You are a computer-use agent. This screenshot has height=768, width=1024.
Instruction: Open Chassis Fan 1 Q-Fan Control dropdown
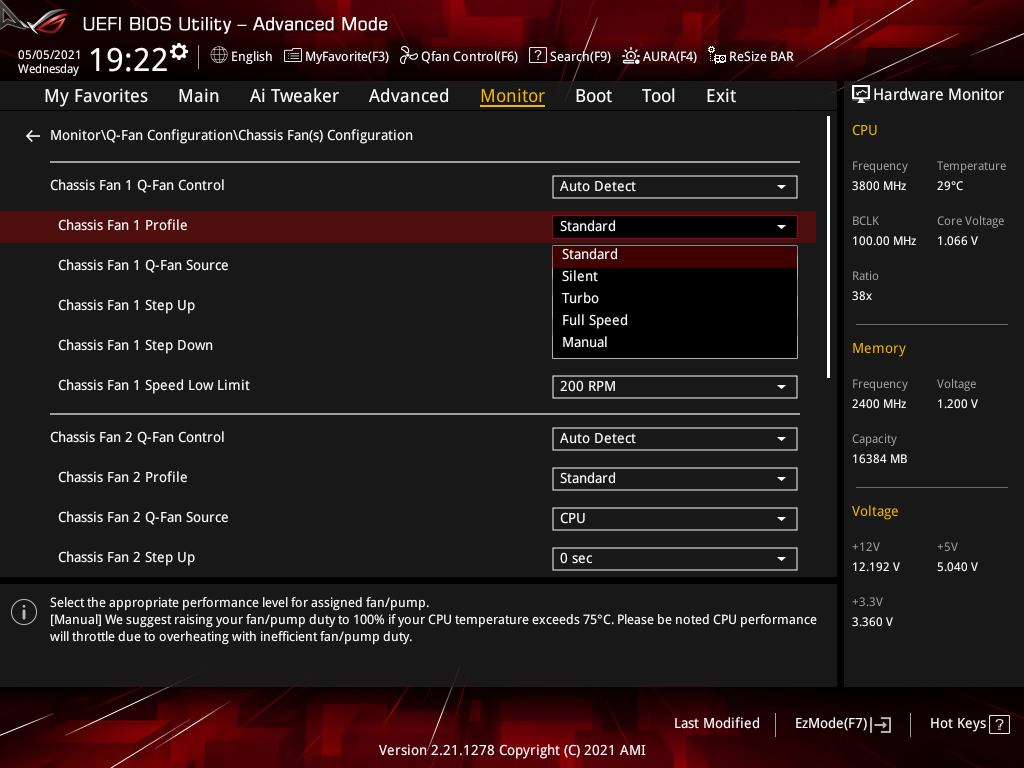click(x=675, y=187)
